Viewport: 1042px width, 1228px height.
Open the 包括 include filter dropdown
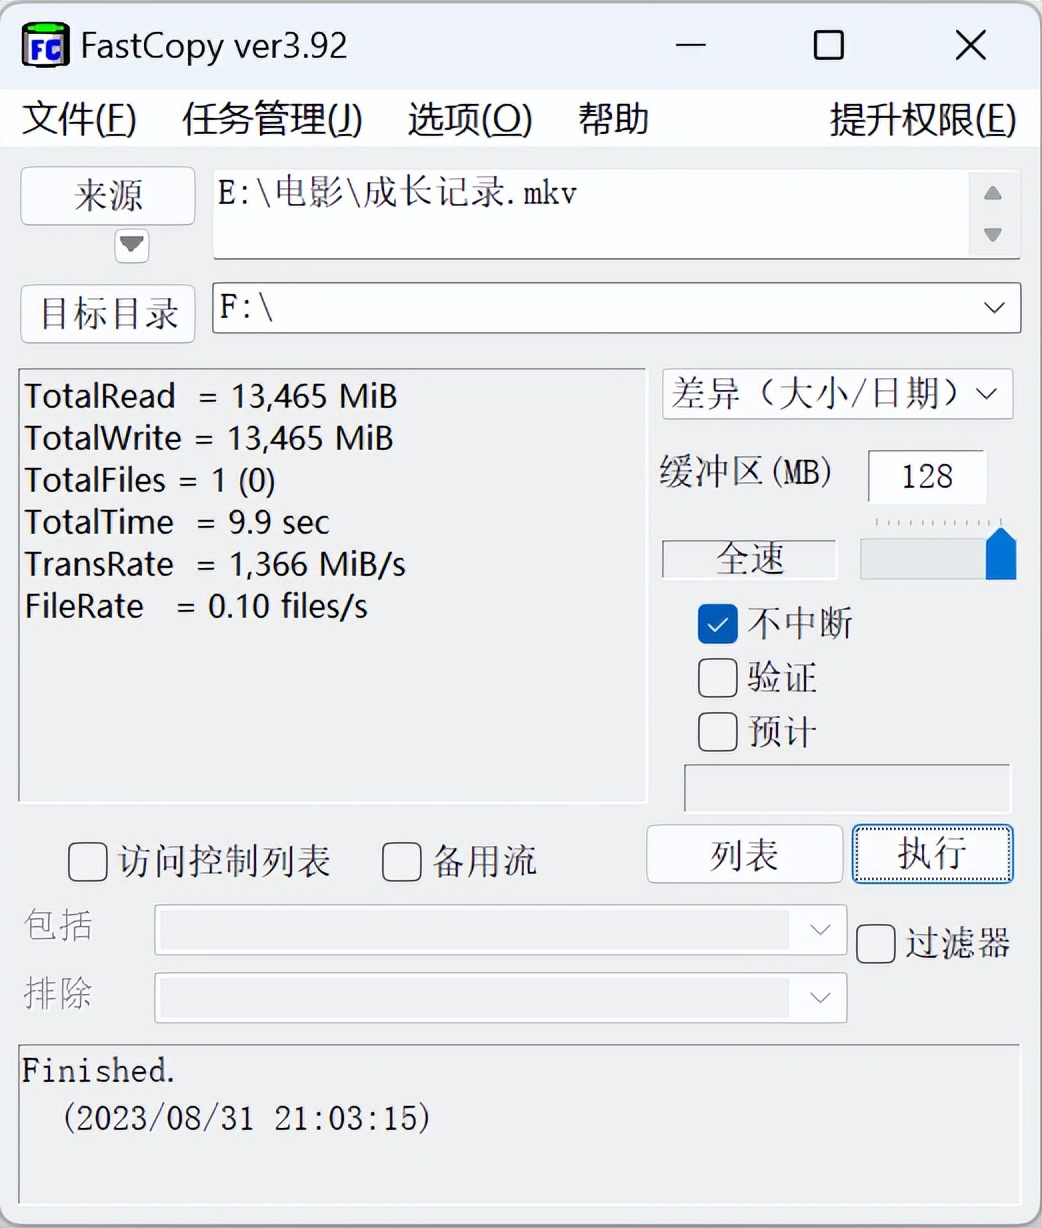pyautogui.click(x=820, y=930)
